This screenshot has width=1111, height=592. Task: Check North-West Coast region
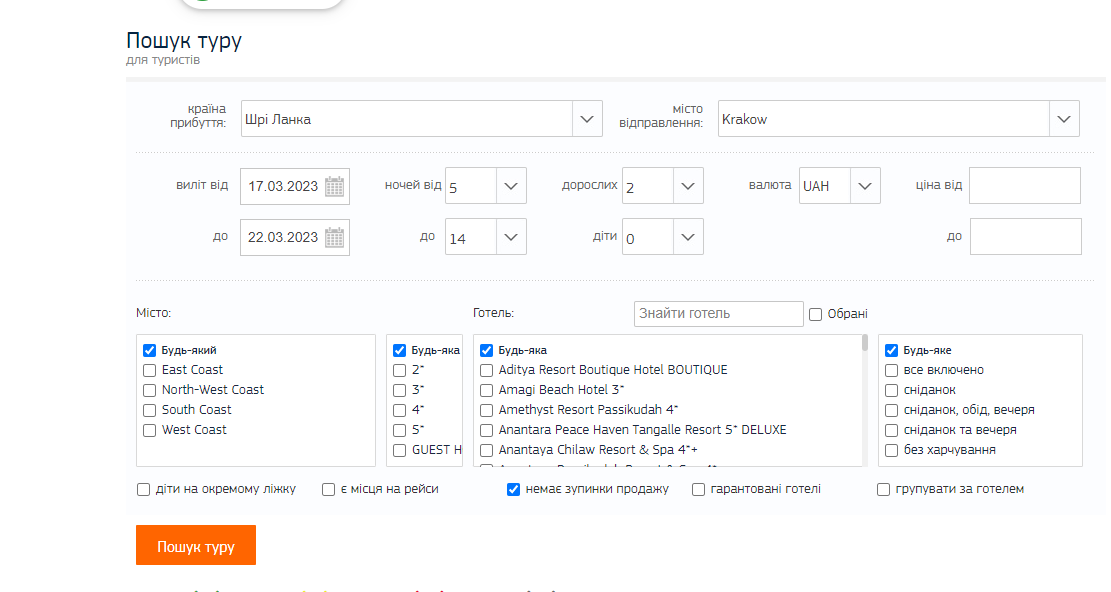[x=150, y=390]
